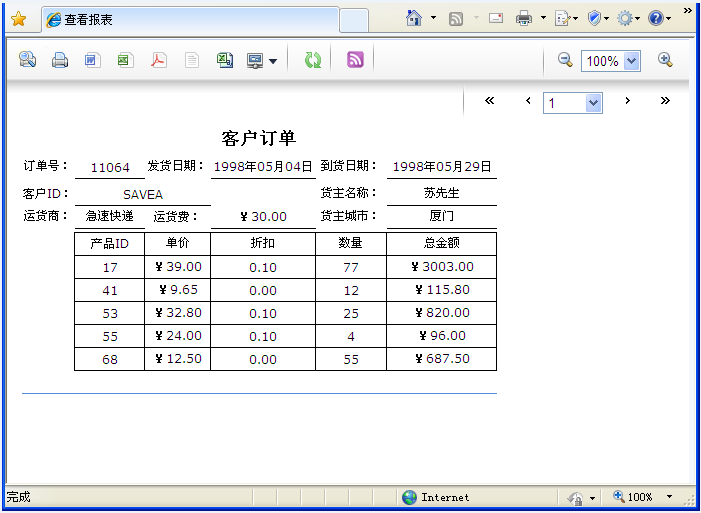Click the browser Home icon
701x513 pixels.
[414, 18]
